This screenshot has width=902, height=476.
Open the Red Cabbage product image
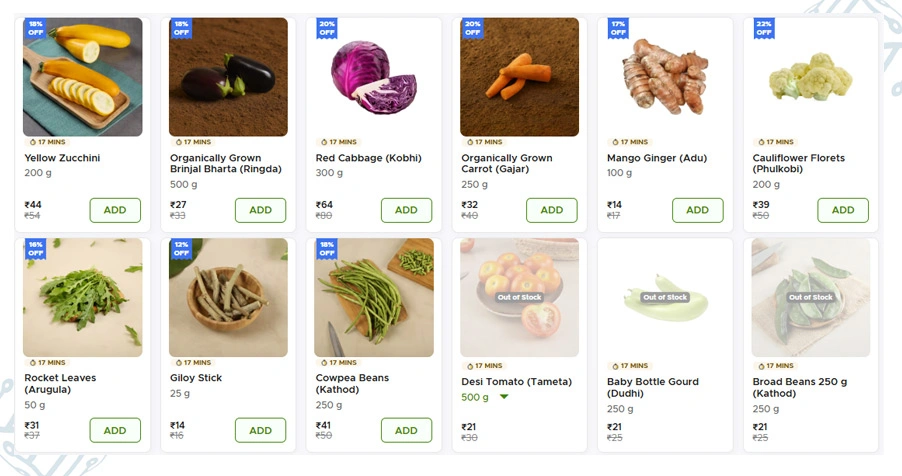click(x=374, y=77)
